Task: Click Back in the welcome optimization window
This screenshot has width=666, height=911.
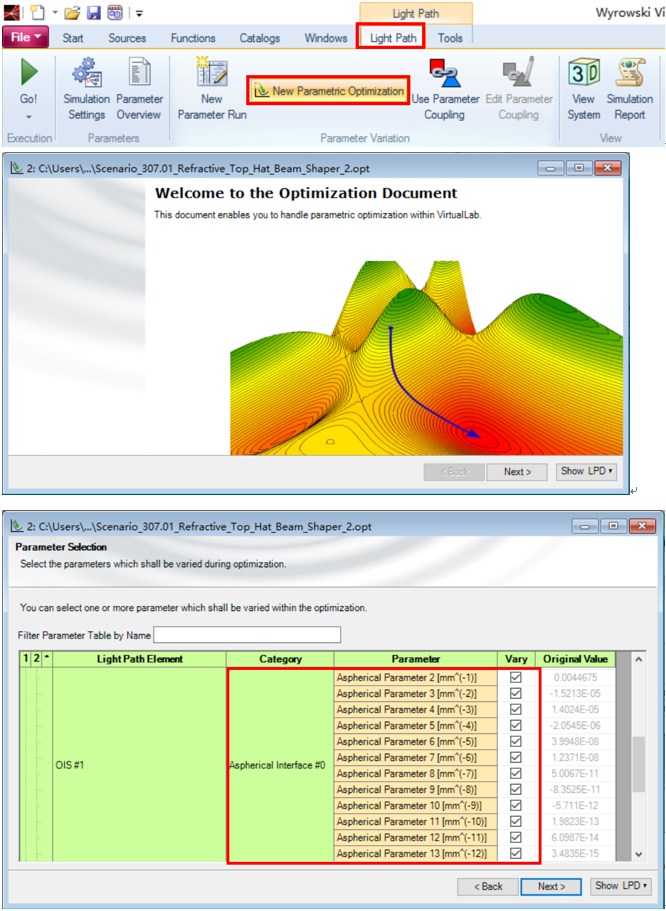Action: (x=454, y=472)
